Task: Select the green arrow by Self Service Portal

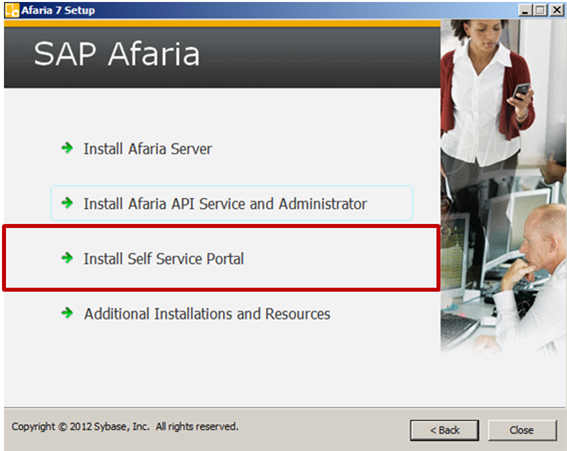Action: (x=67, y=258)
